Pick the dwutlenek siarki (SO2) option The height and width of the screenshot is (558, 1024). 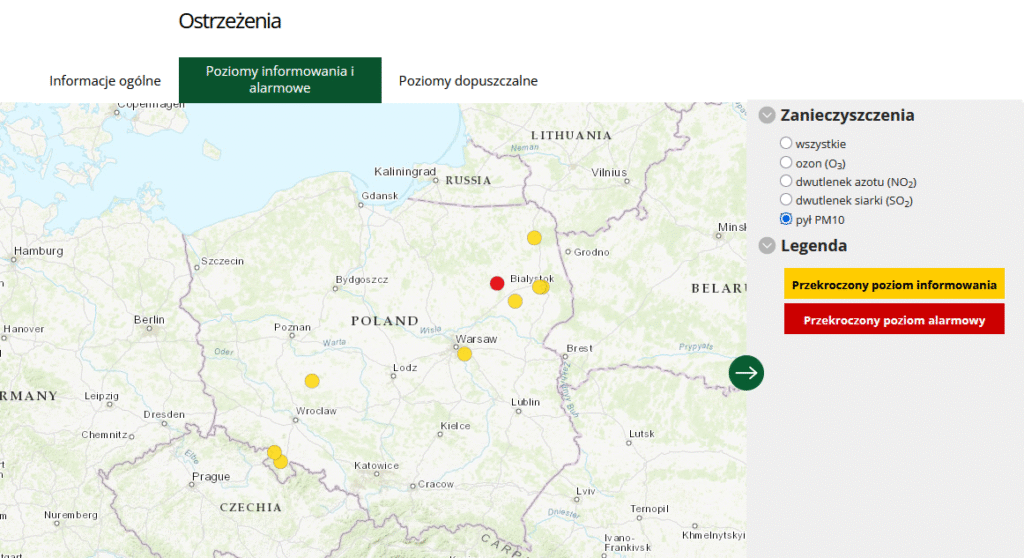click(786, 200)
